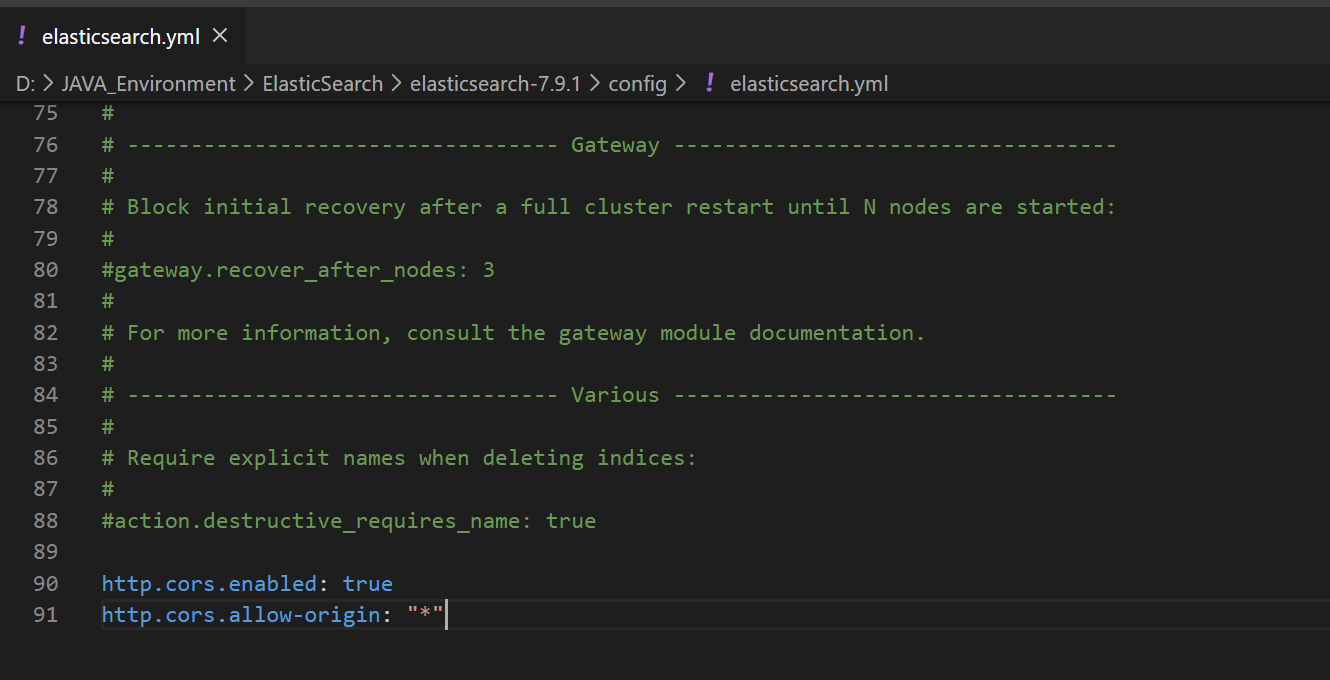Click the '#action.destructive_requires_name: true' line
The image size is (1330, 680).
pos(349,521)
